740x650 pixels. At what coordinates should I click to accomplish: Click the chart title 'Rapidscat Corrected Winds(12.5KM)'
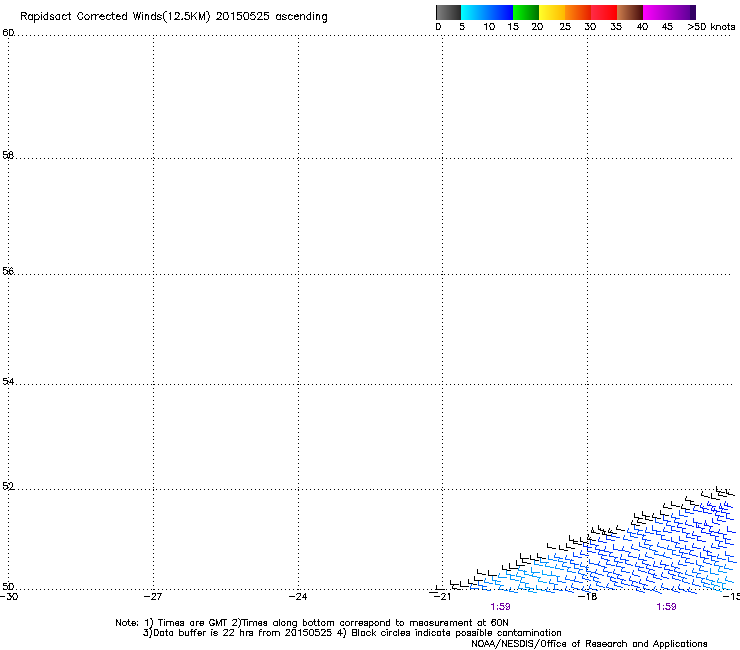pos(115,16)
